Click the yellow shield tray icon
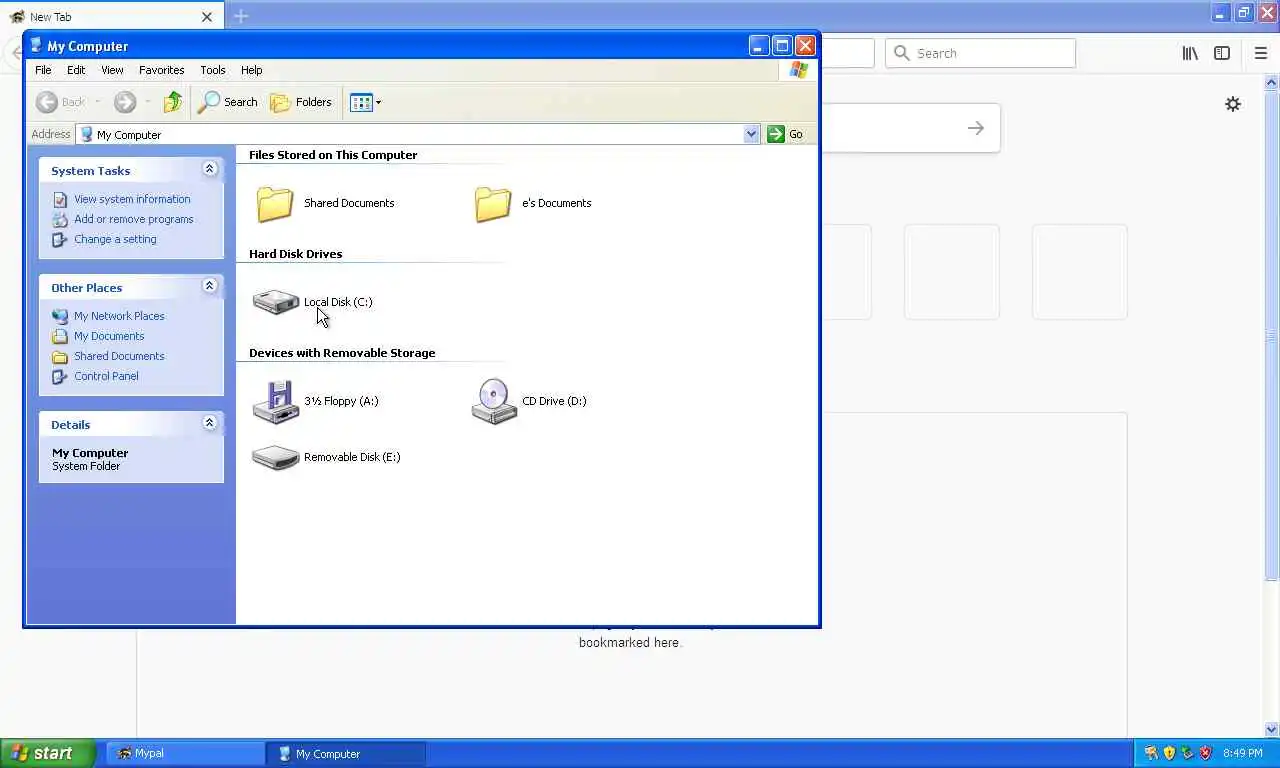1280x768 pixels. (1169, 753)
